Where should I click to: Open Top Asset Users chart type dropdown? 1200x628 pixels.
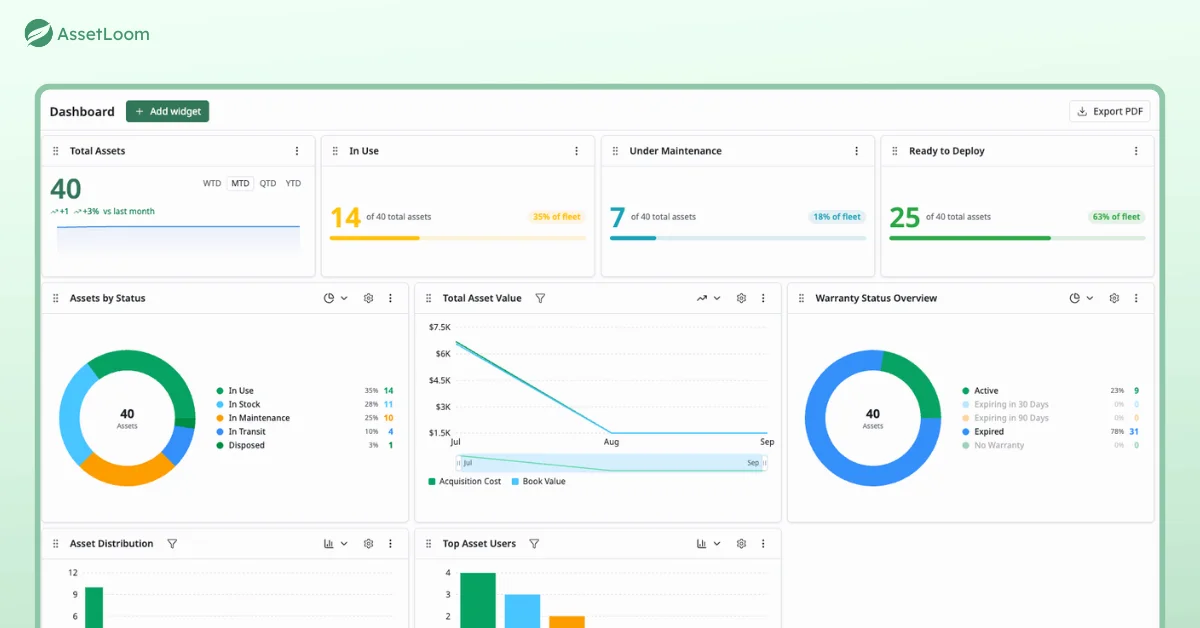coord(709,544)
